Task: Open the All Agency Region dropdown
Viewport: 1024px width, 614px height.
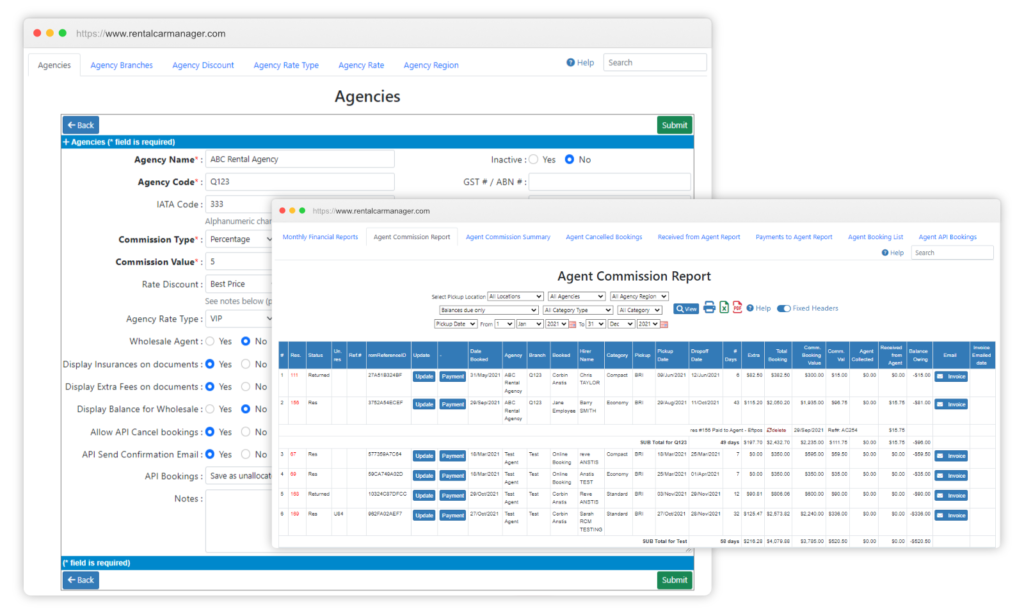Action: pos(639,297)
